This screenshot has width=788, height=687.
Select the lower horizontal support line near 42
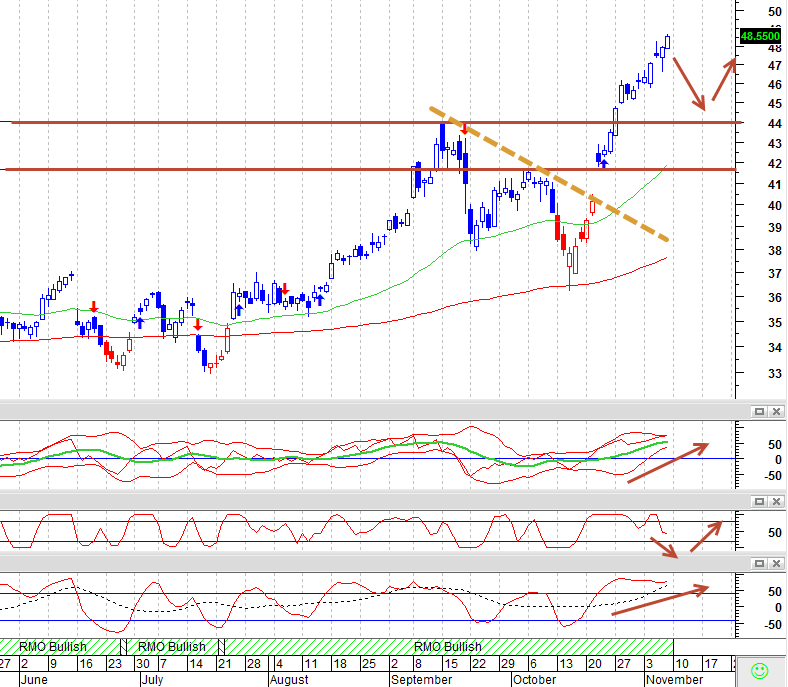[370, 169]
